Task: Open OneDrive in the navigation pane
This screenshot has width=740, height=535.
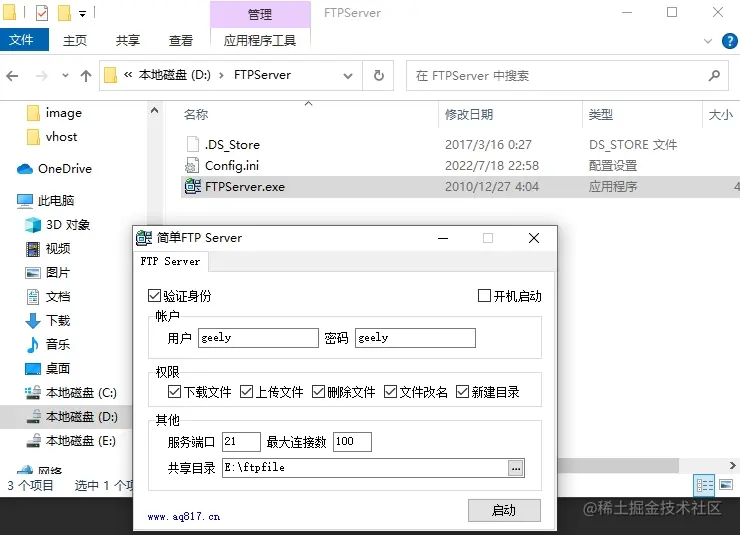Action: [54, 168]
